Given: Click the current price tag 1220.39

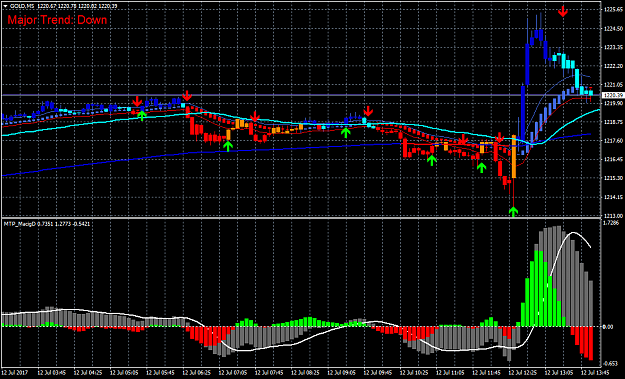Looking at the screenshot, I should point(612,95).
